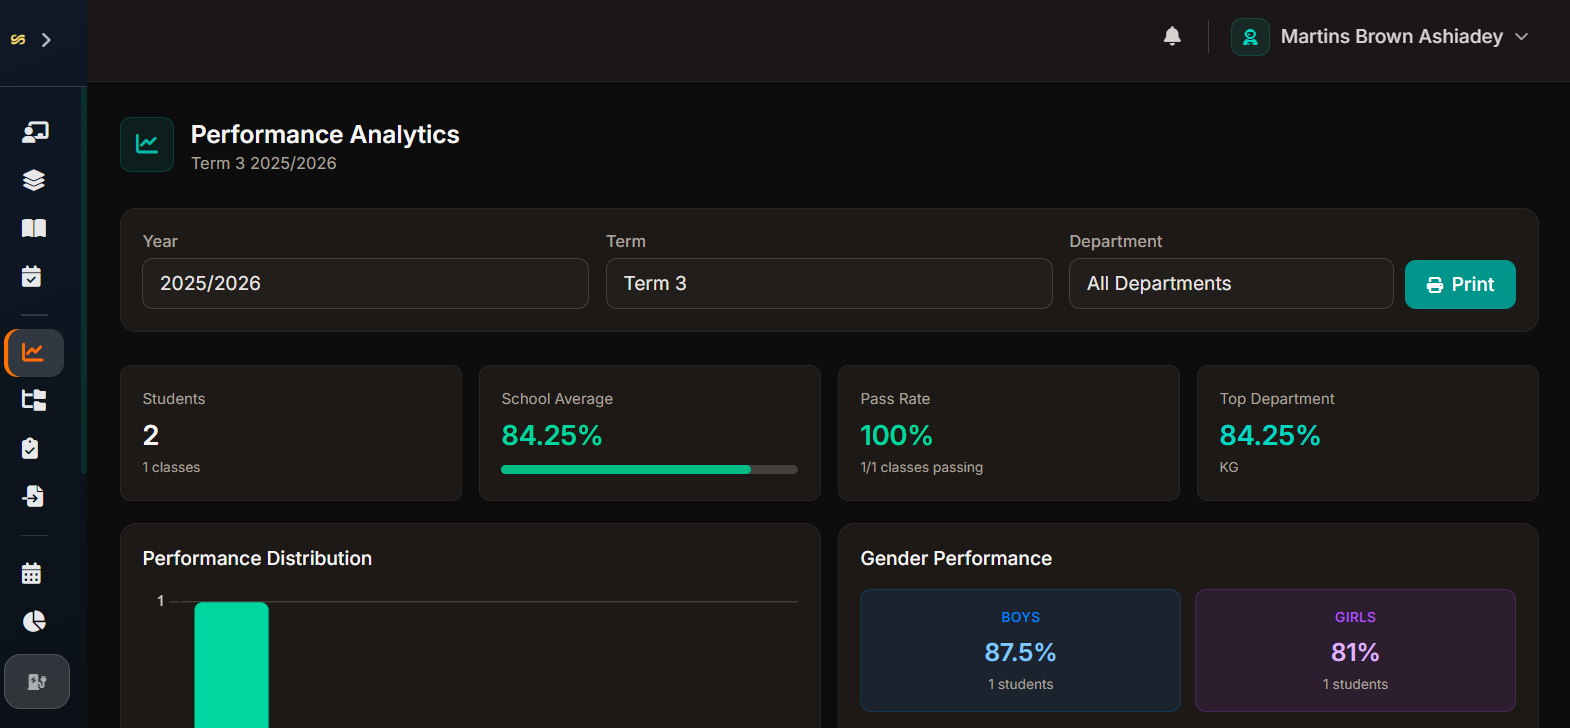Click the School Average 84.25% value

tap(552, 436)
